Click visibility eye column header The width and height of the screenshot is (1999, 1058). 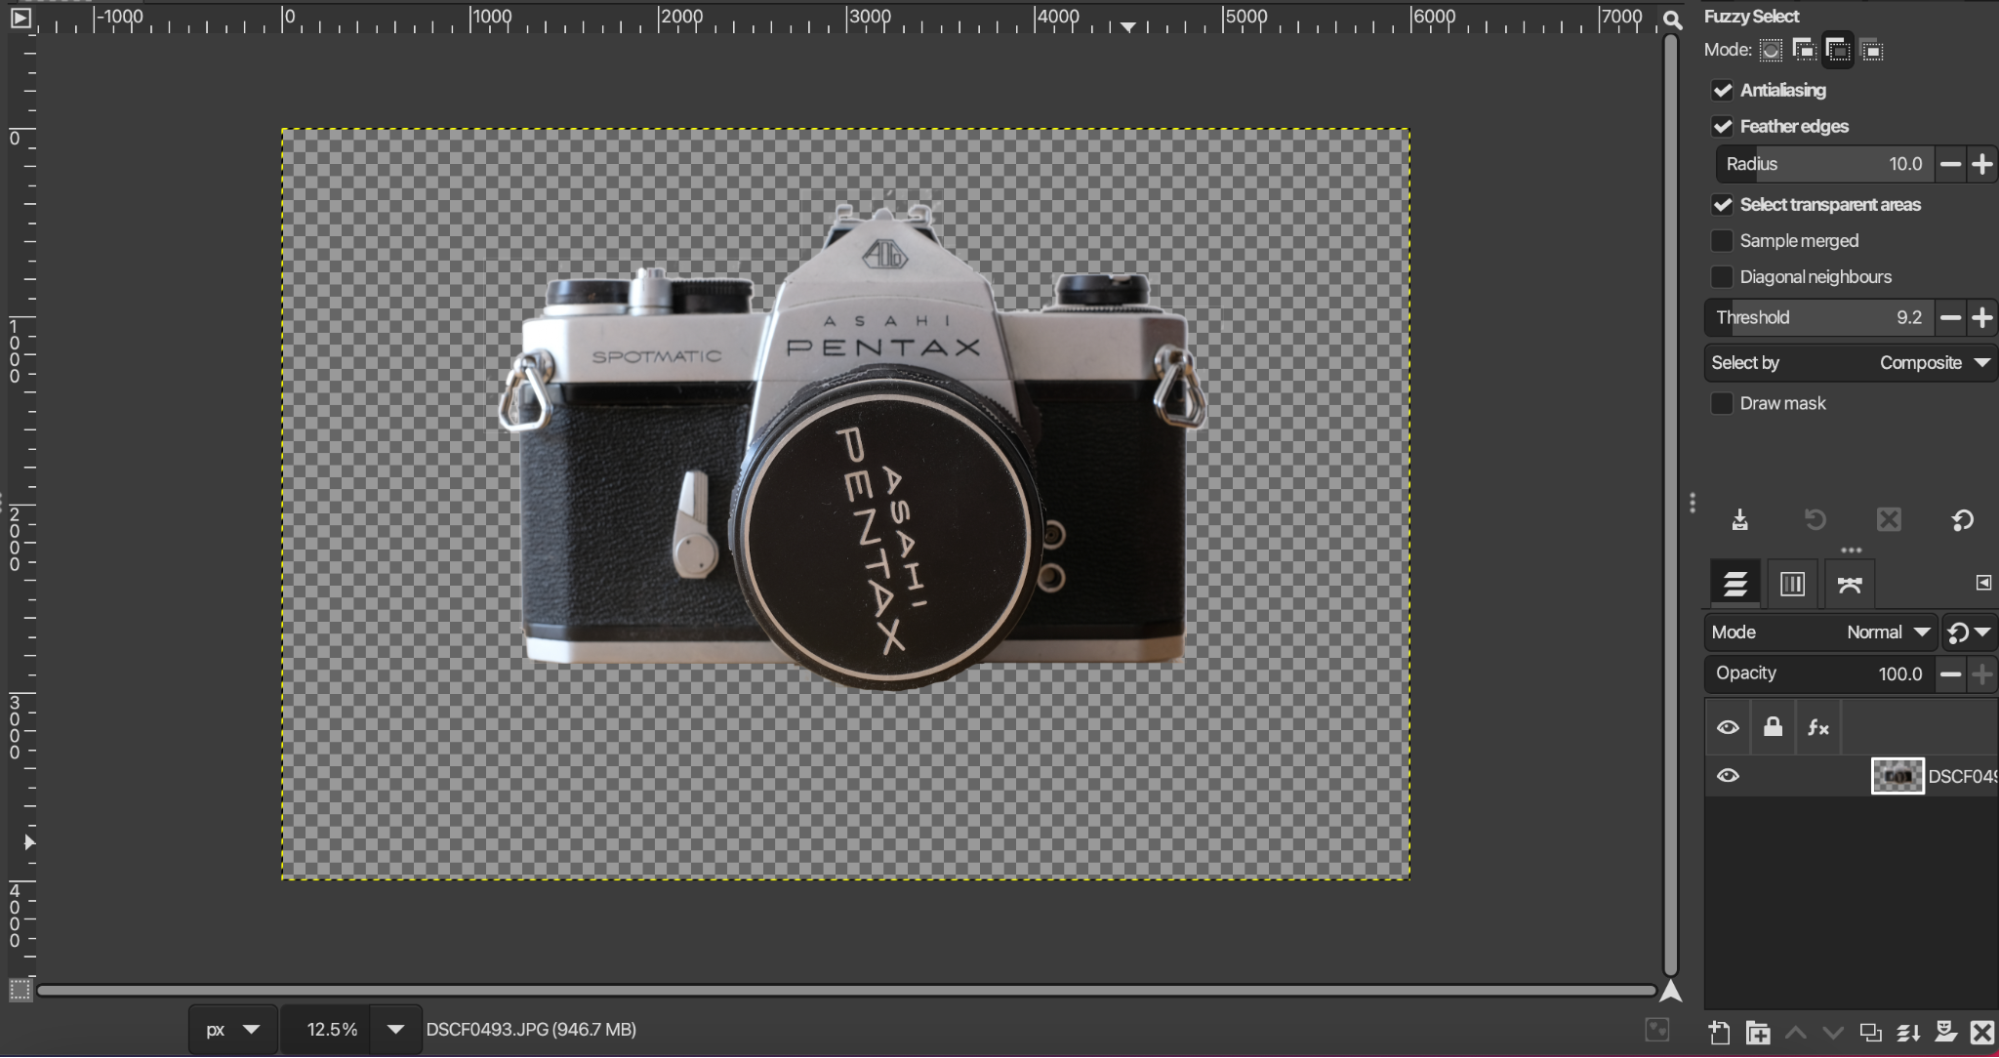click(1728, 727)
